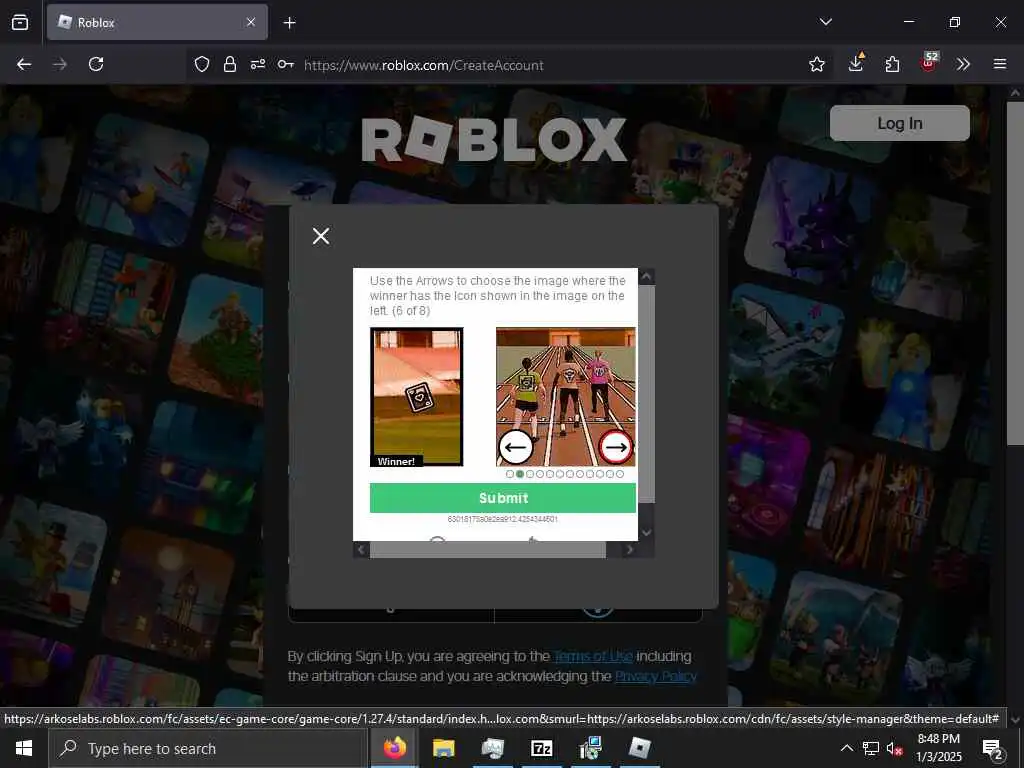The width and height of the screenshot is (1024, 768).
Task: Open the notification center with 2 alerts
Action: coord(993,749)
